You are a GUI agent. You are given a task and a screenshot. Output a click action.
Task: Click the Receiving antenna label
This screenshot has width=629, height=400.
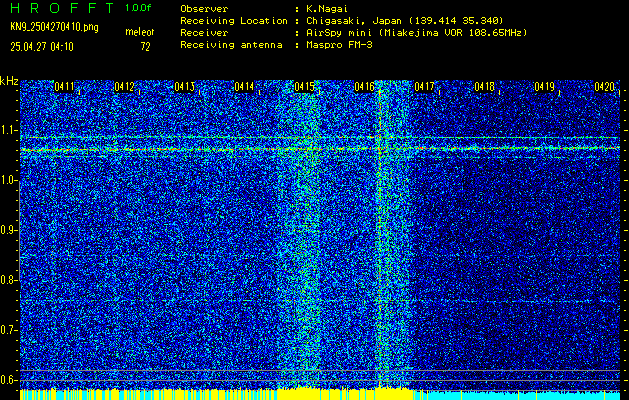[x=231, y=45]
